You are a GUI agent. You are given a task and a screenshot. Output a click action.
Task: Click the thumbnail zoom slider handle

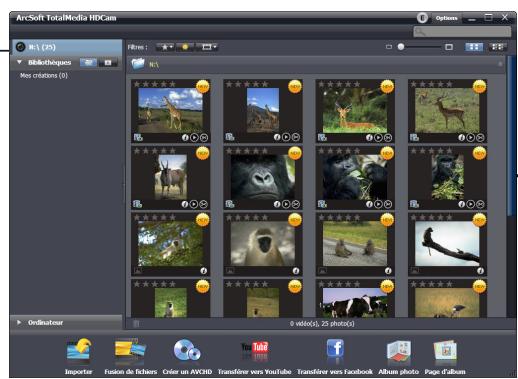point(401,47)
